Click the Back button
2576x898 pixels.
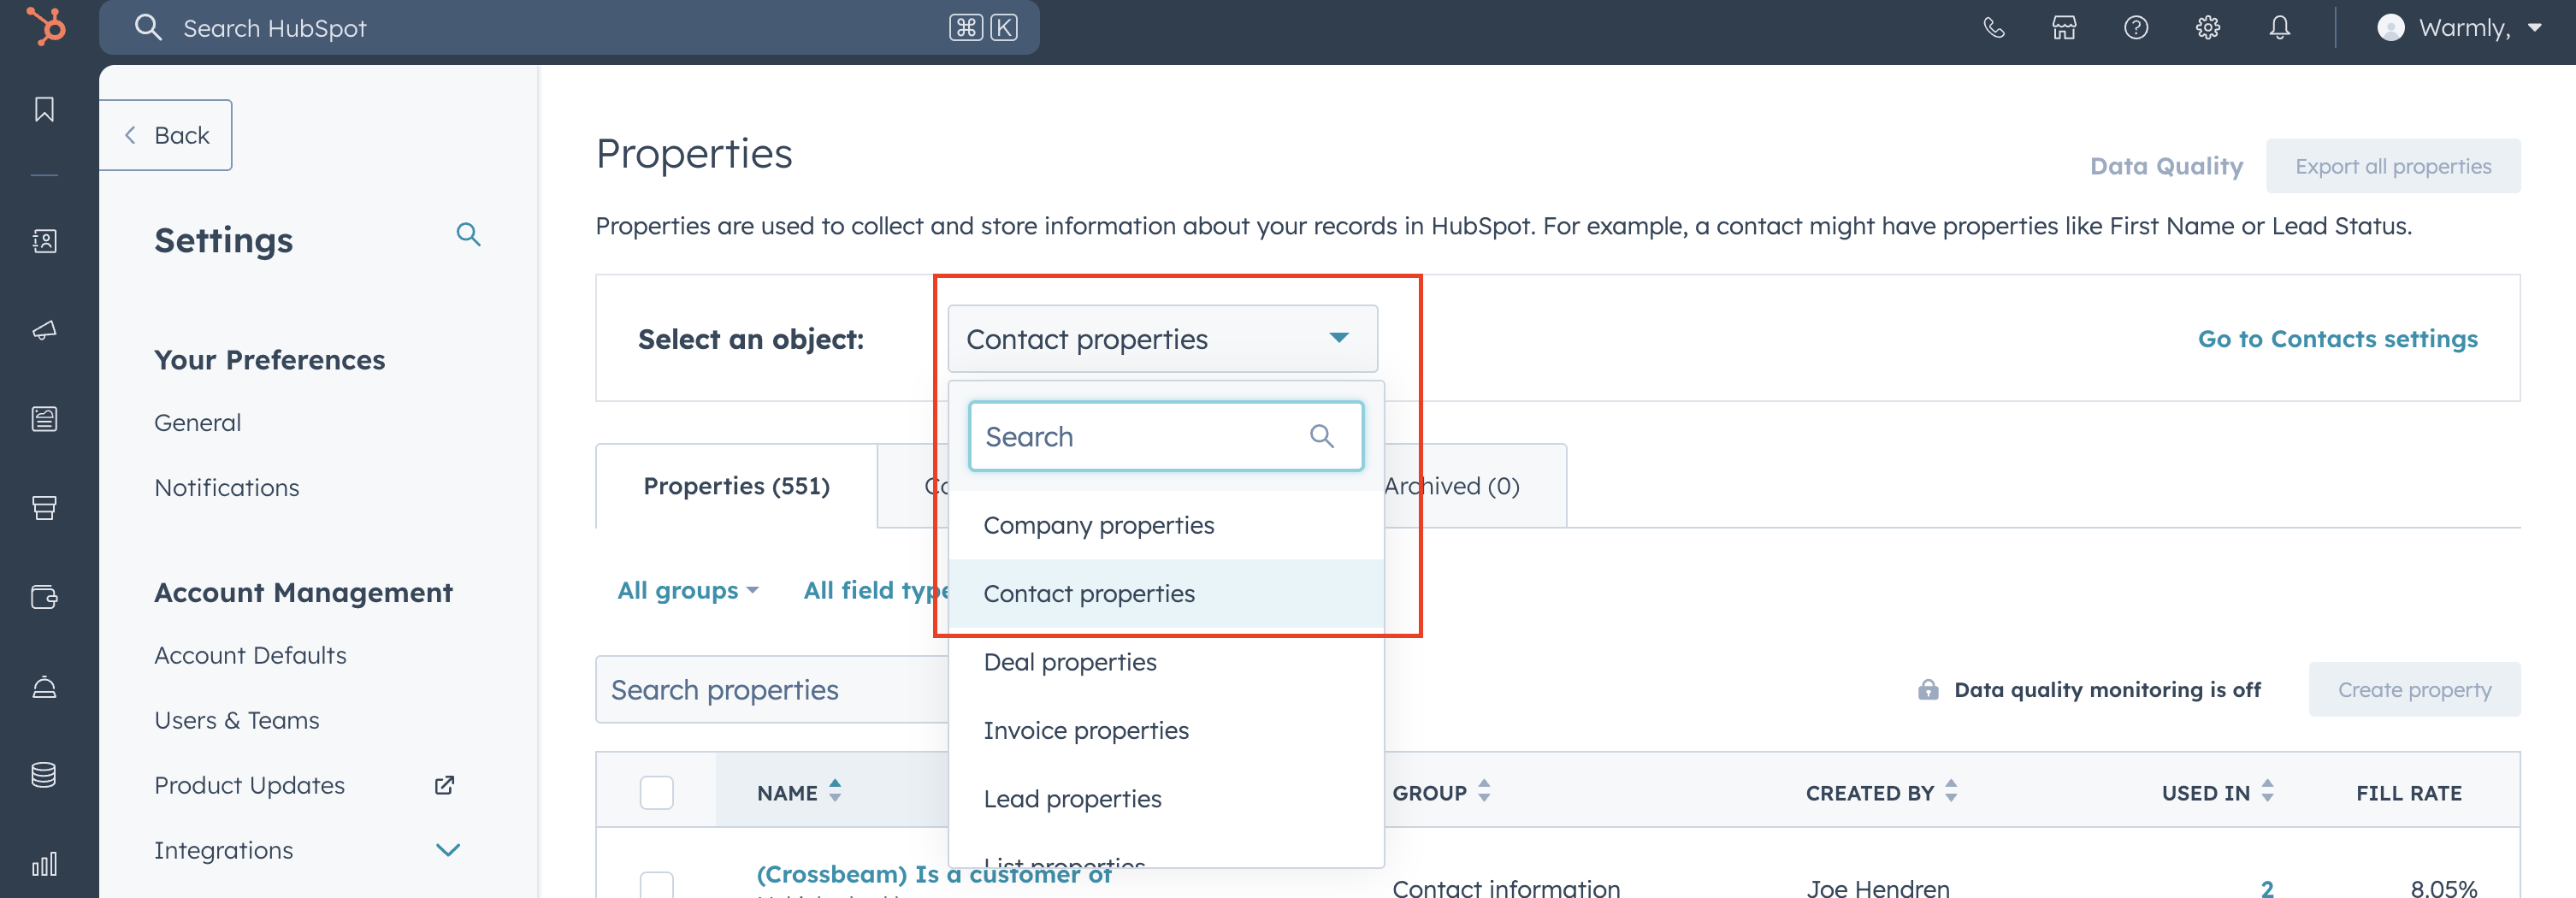point(166,135)
